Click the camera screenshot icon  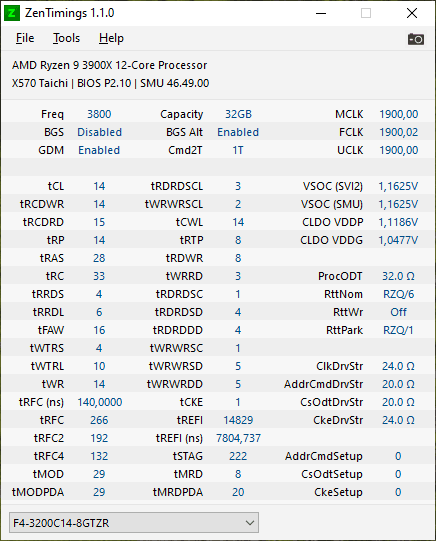point(416,39)
